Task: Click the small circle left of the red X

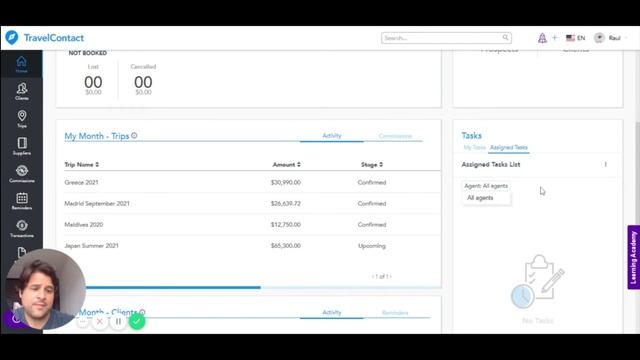Action: (82, 322)
